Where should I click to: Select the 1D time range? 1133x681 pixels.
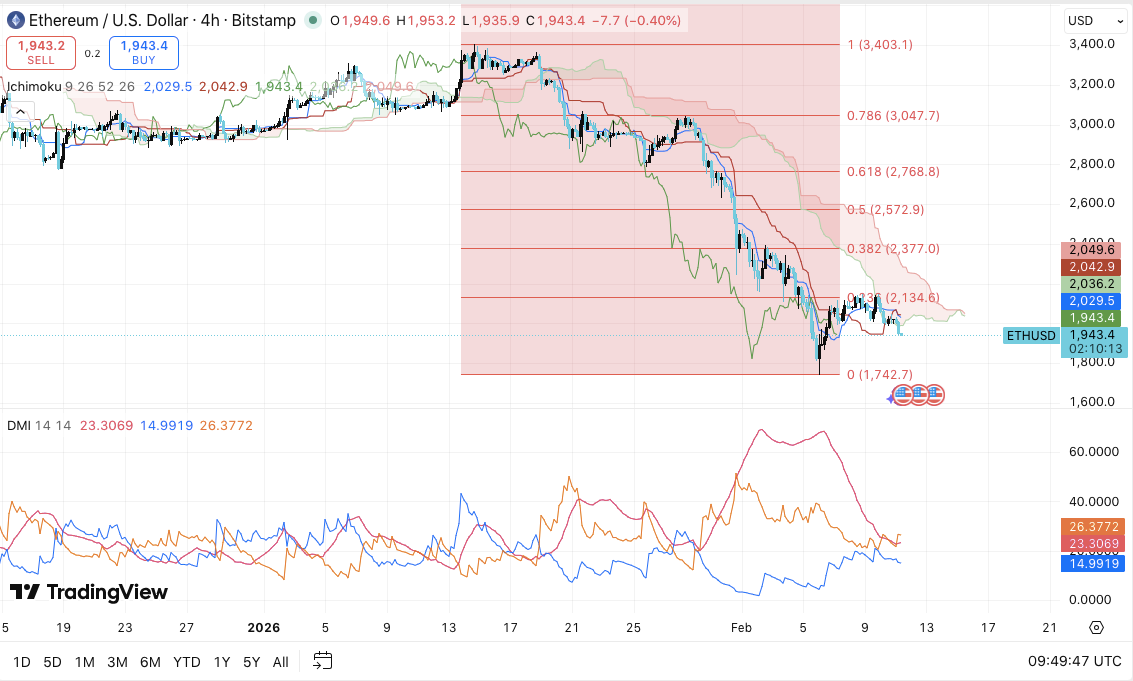(x=22, y=661)
